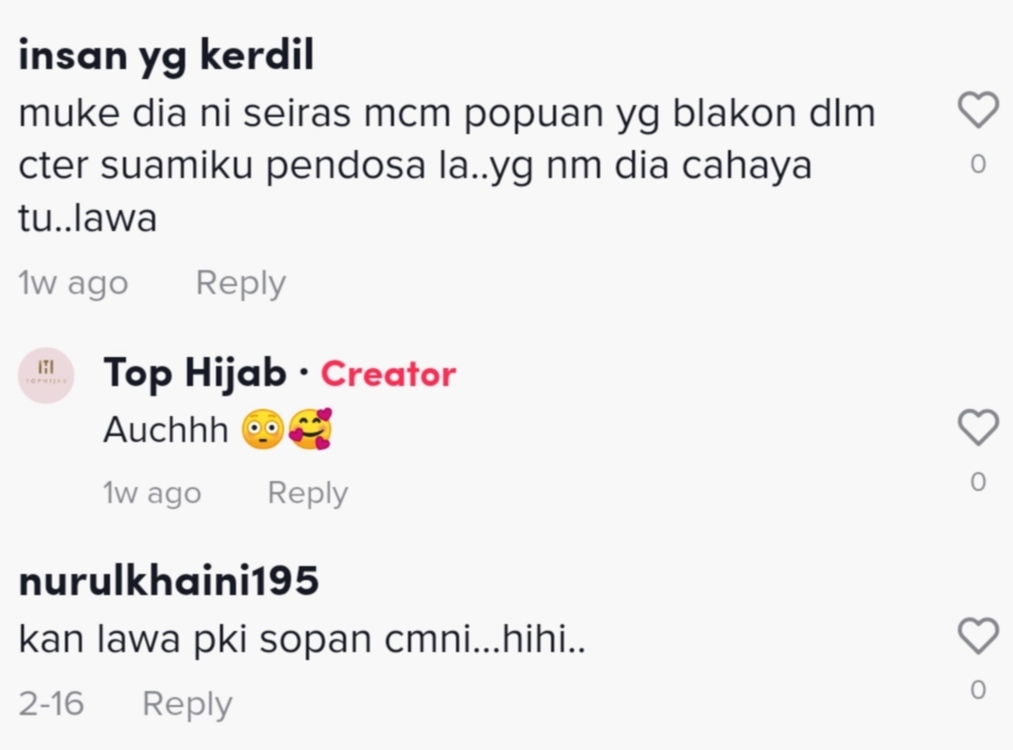Tap the 2-16 date stamp

(x=51, y=703)
